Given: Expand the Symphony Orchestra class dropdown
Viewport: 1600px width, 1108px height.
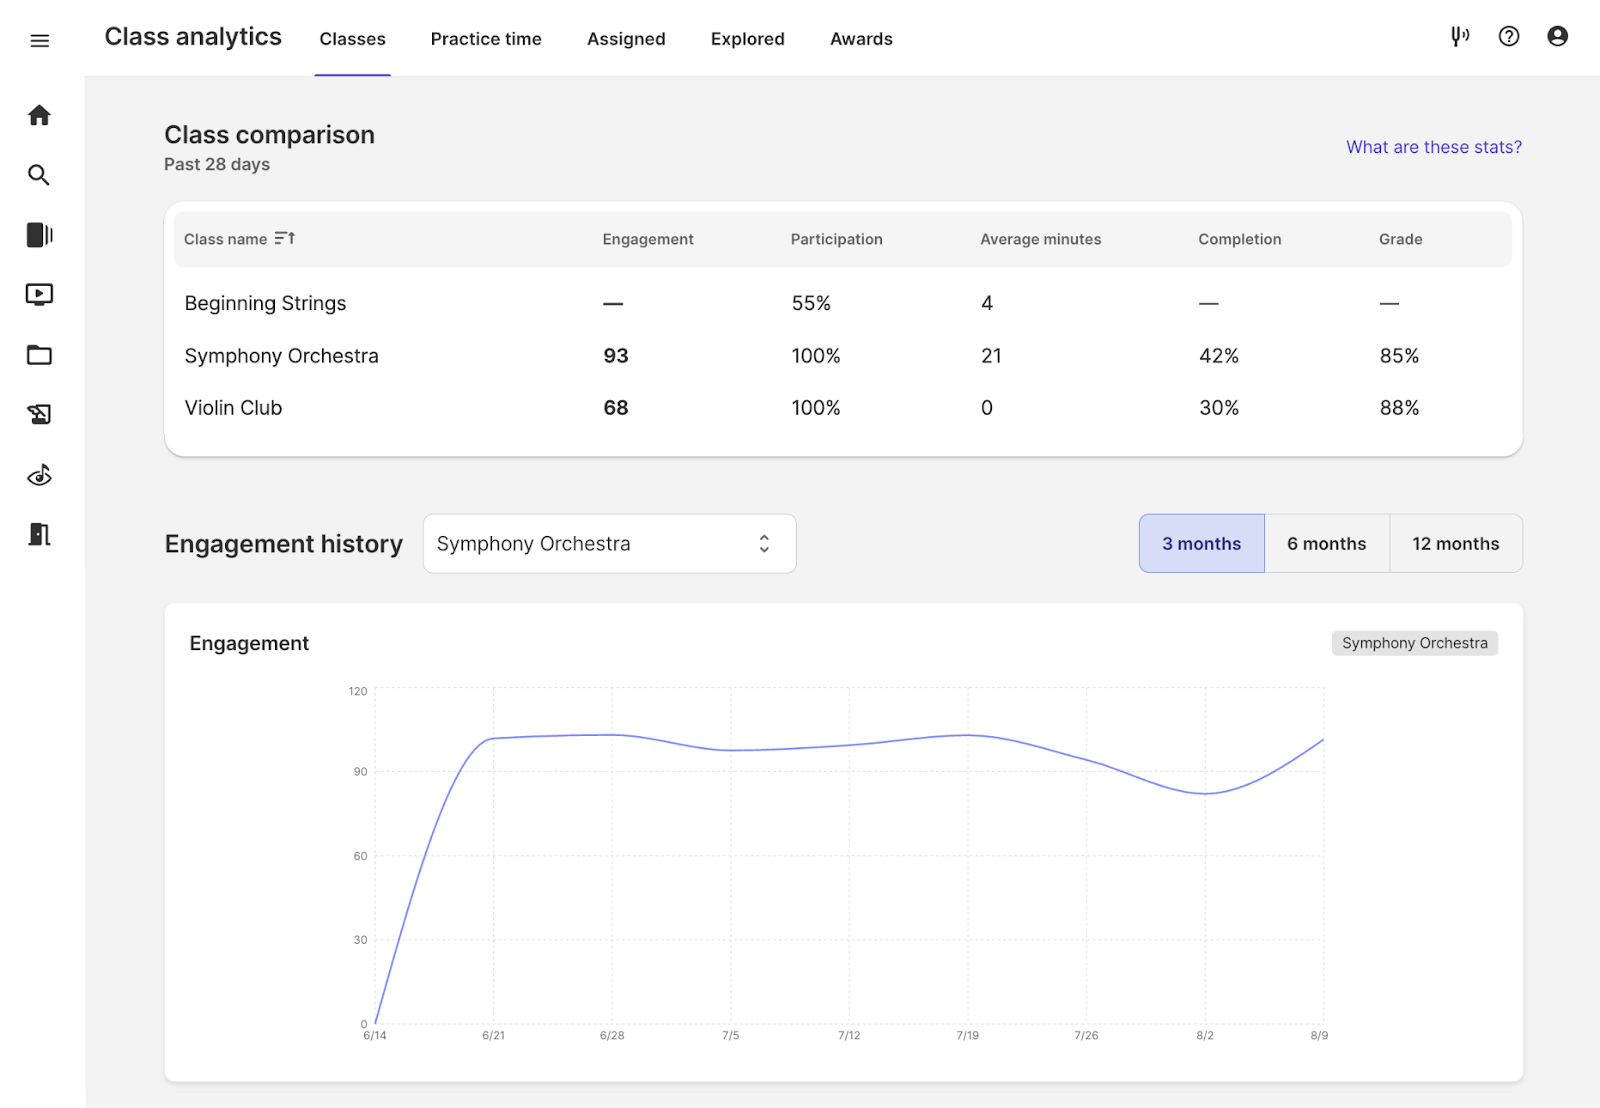Looking at the screenshot, I should (609, 544).
